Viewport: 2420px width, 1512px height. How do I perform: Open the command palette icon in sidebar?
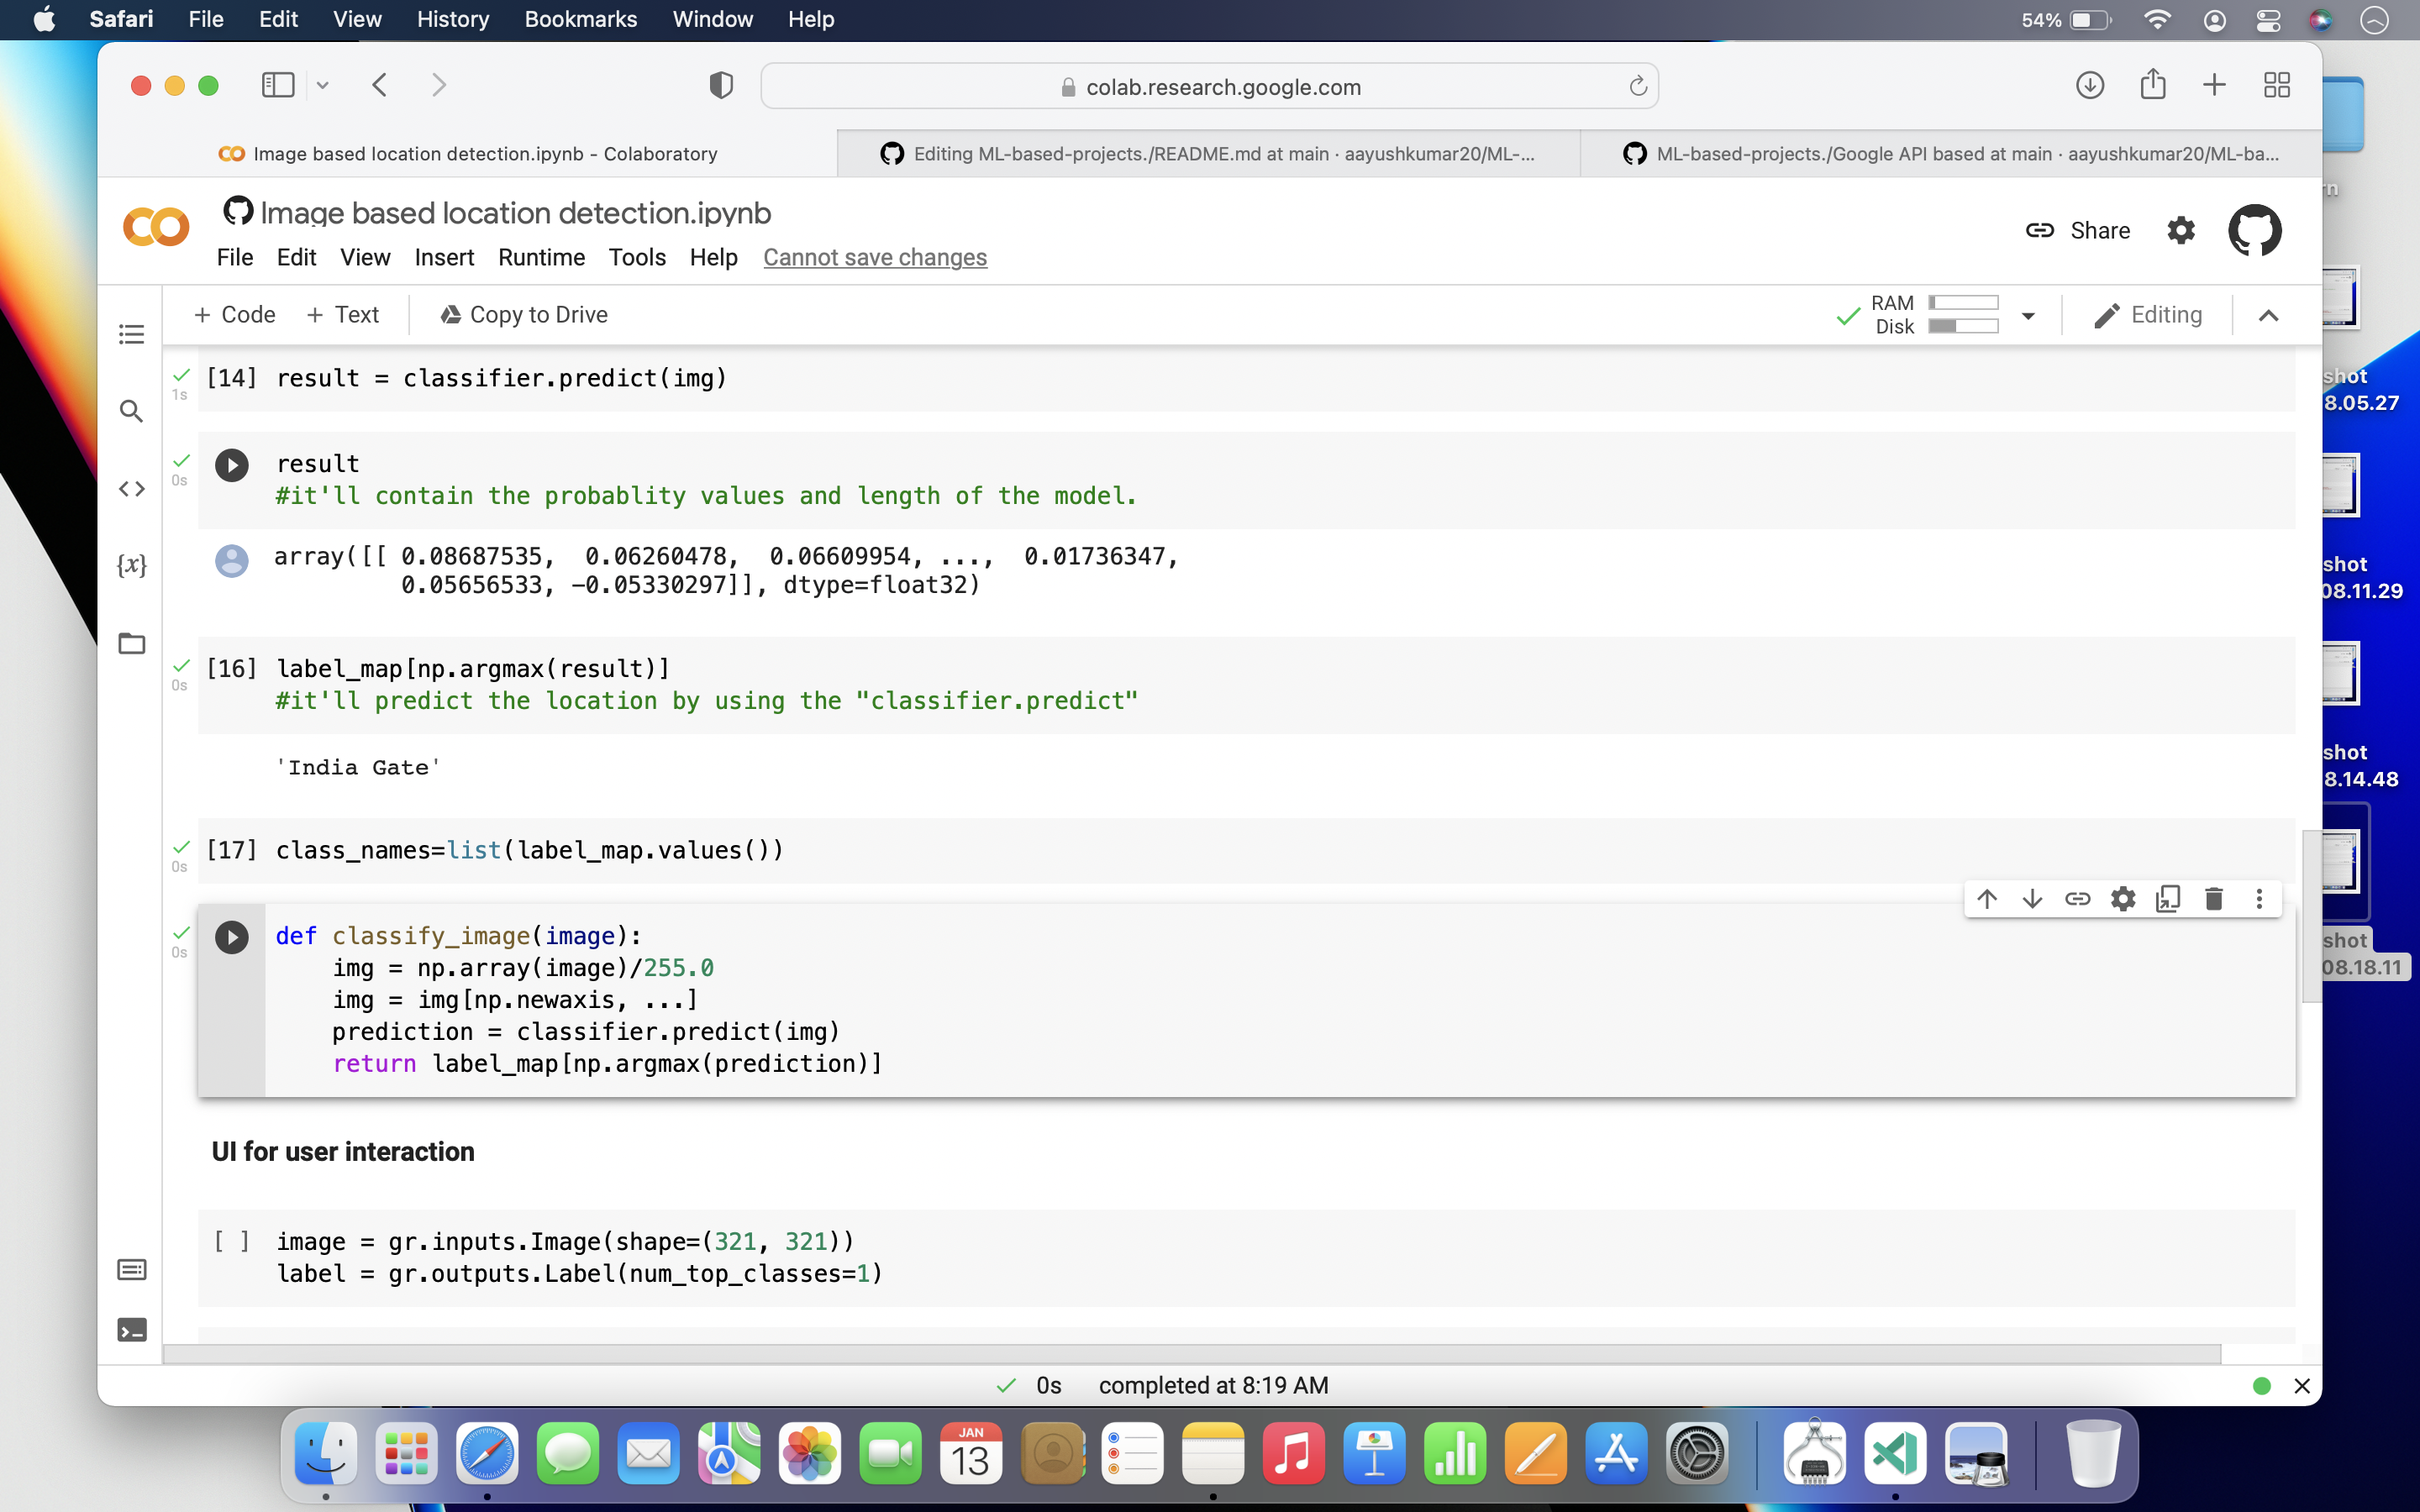coord(131,1270)
